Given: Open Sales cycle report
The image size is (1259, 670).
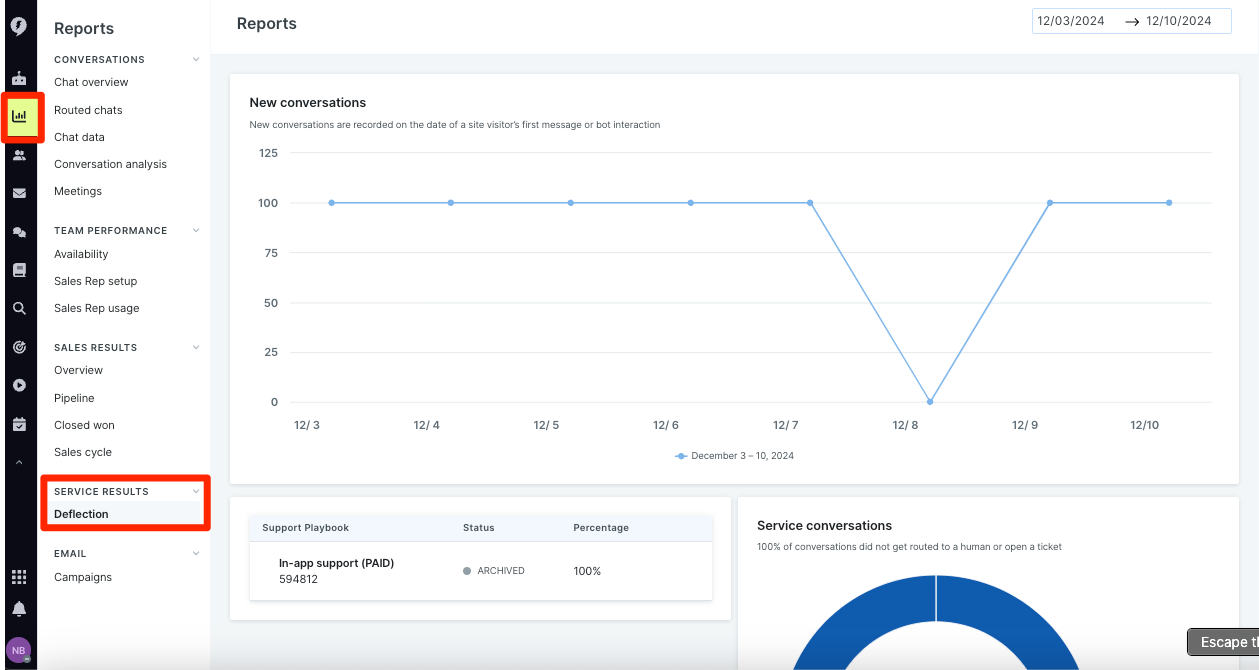Looking at the screenshot, I should coord(83,452).
